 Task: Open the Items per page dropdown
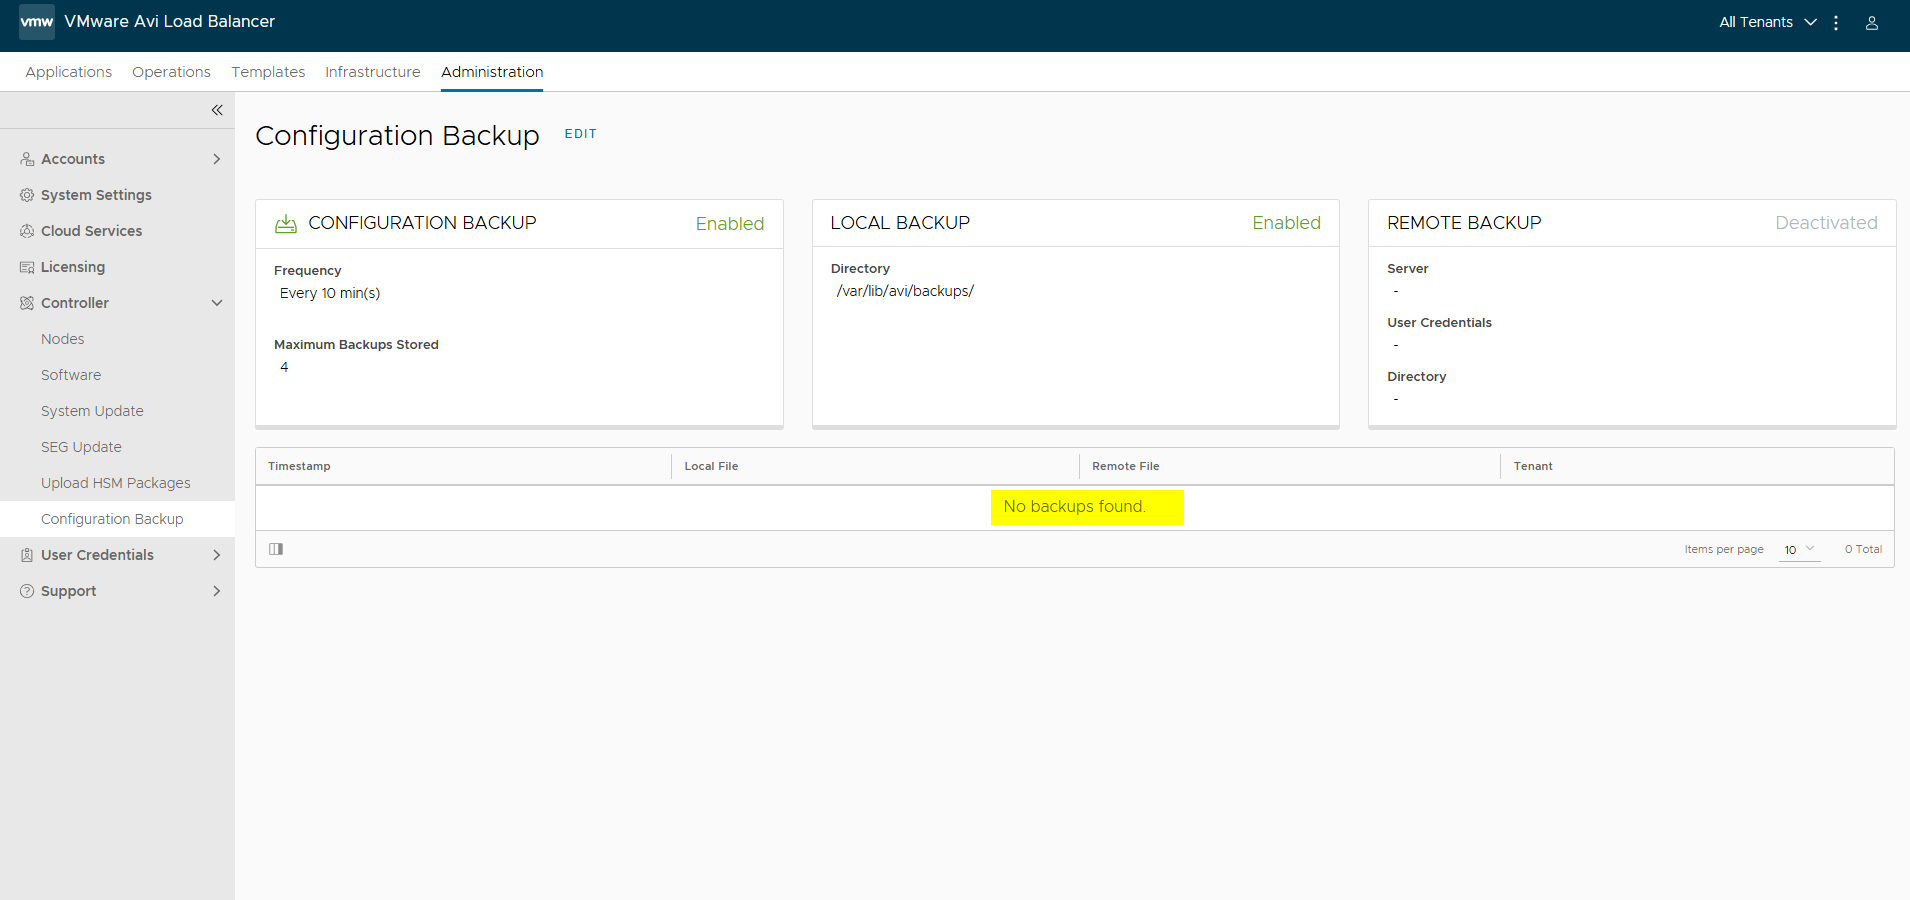click(1799, 549)
